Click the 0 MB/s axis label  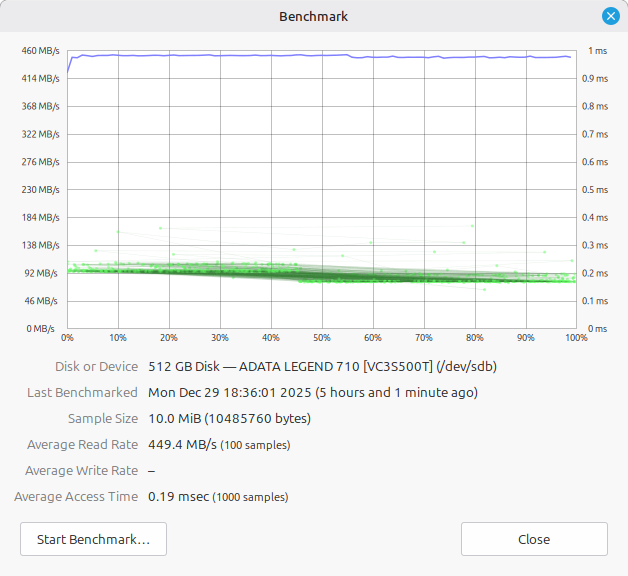tap(42, 328)
